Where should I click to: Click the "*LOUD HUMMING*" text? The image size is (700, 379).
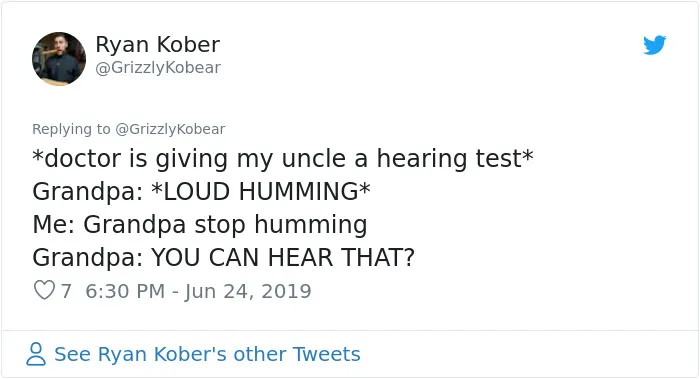pyautogui.click(x=261, y=192)
